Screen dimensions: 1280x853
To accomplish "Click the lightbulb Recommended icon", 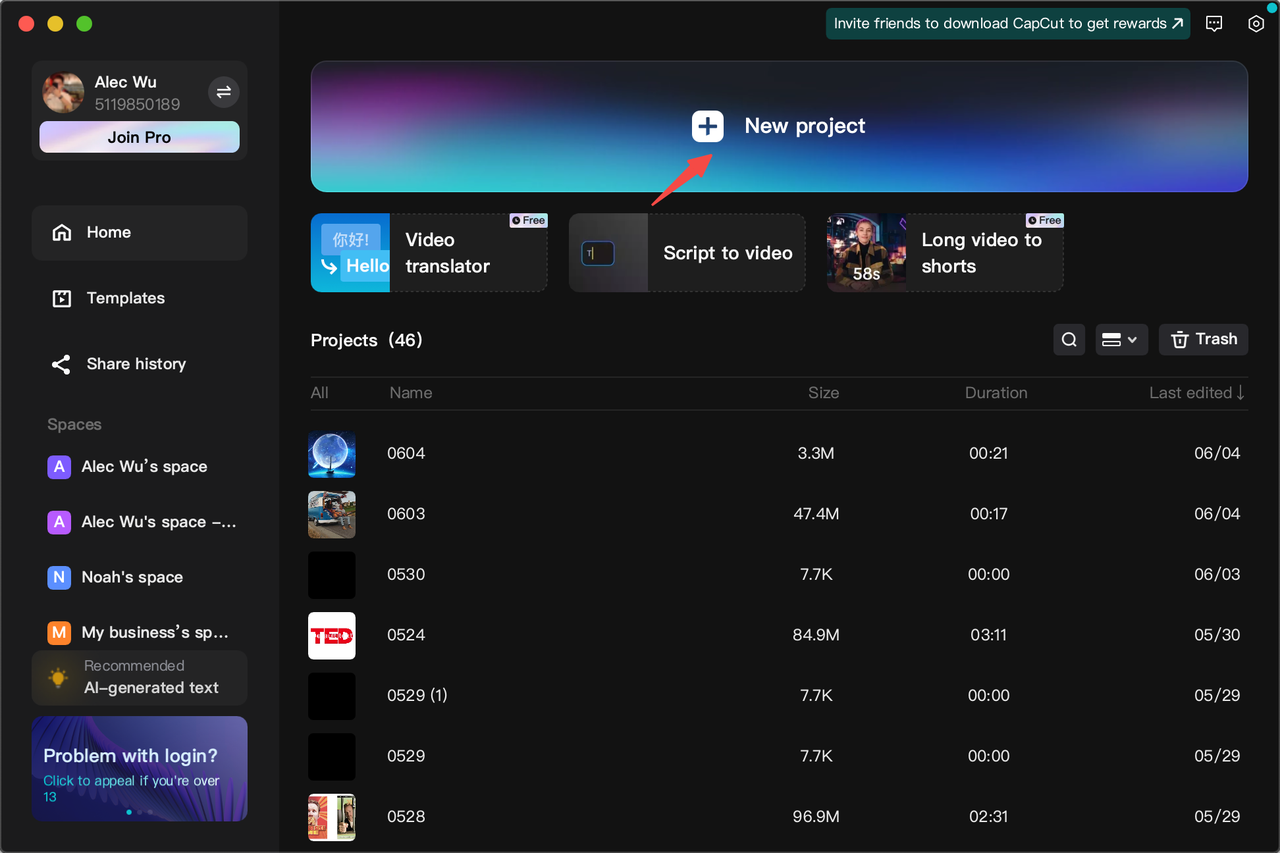I will tap(59, 677).
